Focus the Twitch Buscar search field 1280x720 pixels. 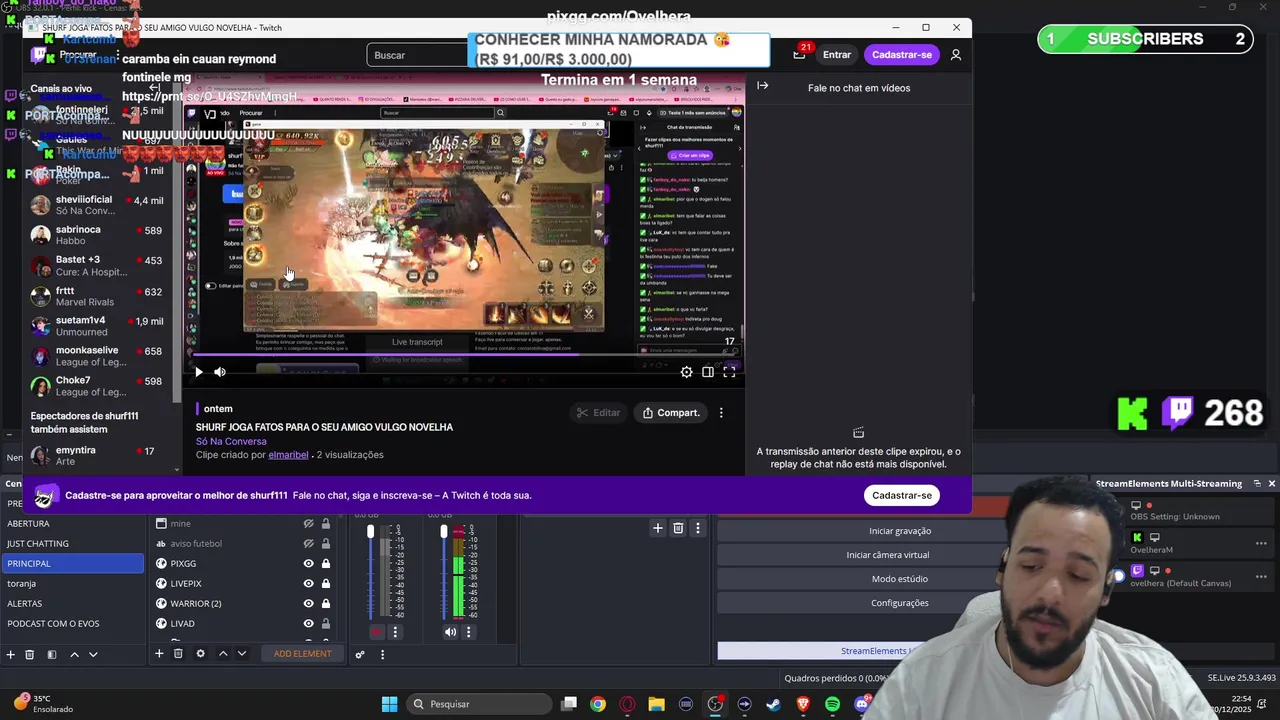[x=418, y=55]
